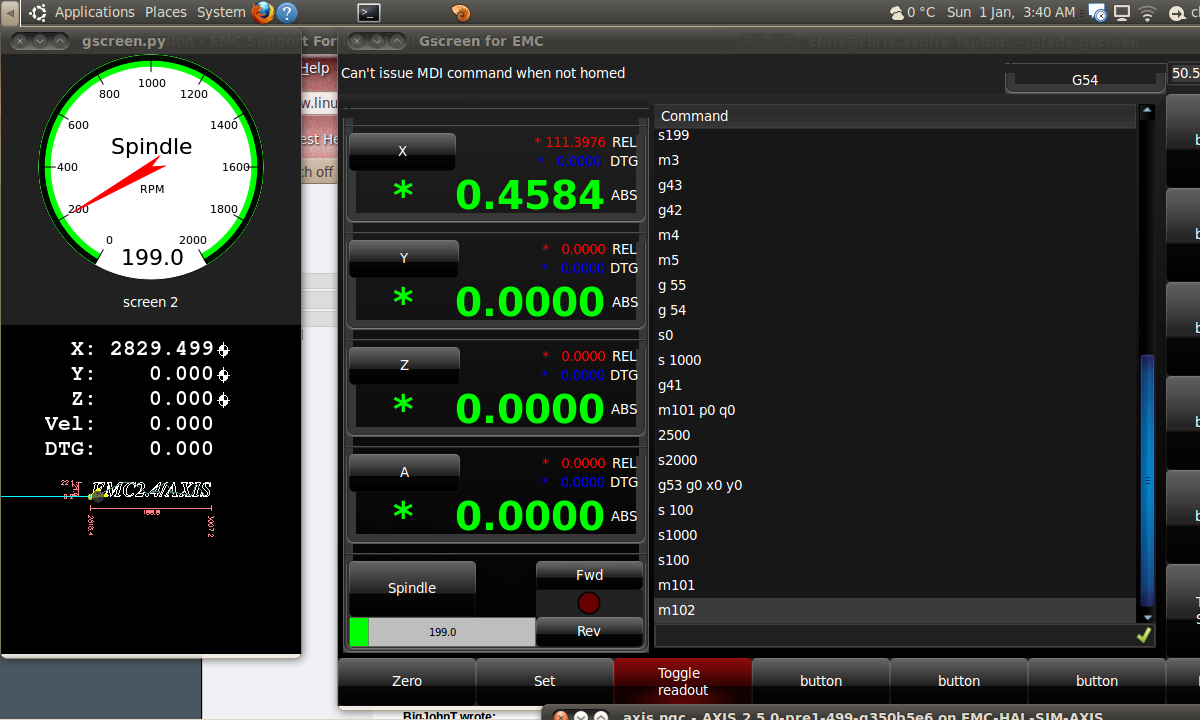Click the Set button
The width and height of the screenshot is (1200, 720).
(544, 681)
